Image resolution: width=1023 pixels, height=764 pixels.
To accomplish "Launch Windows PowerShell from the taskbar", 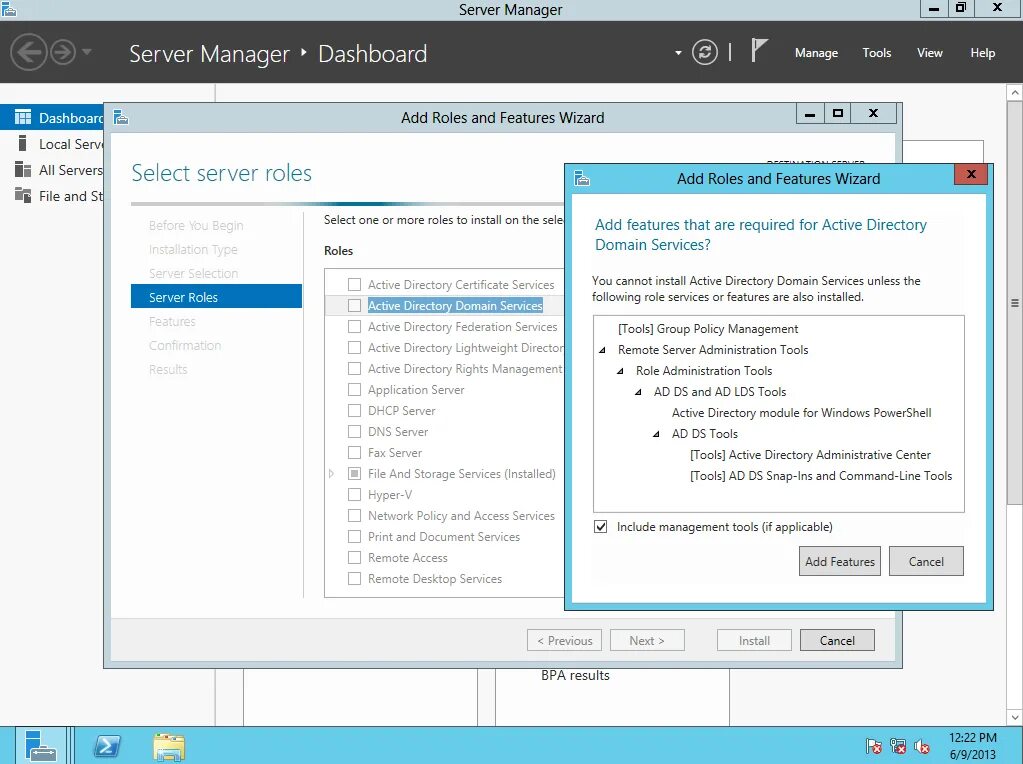I will (106, 746).
